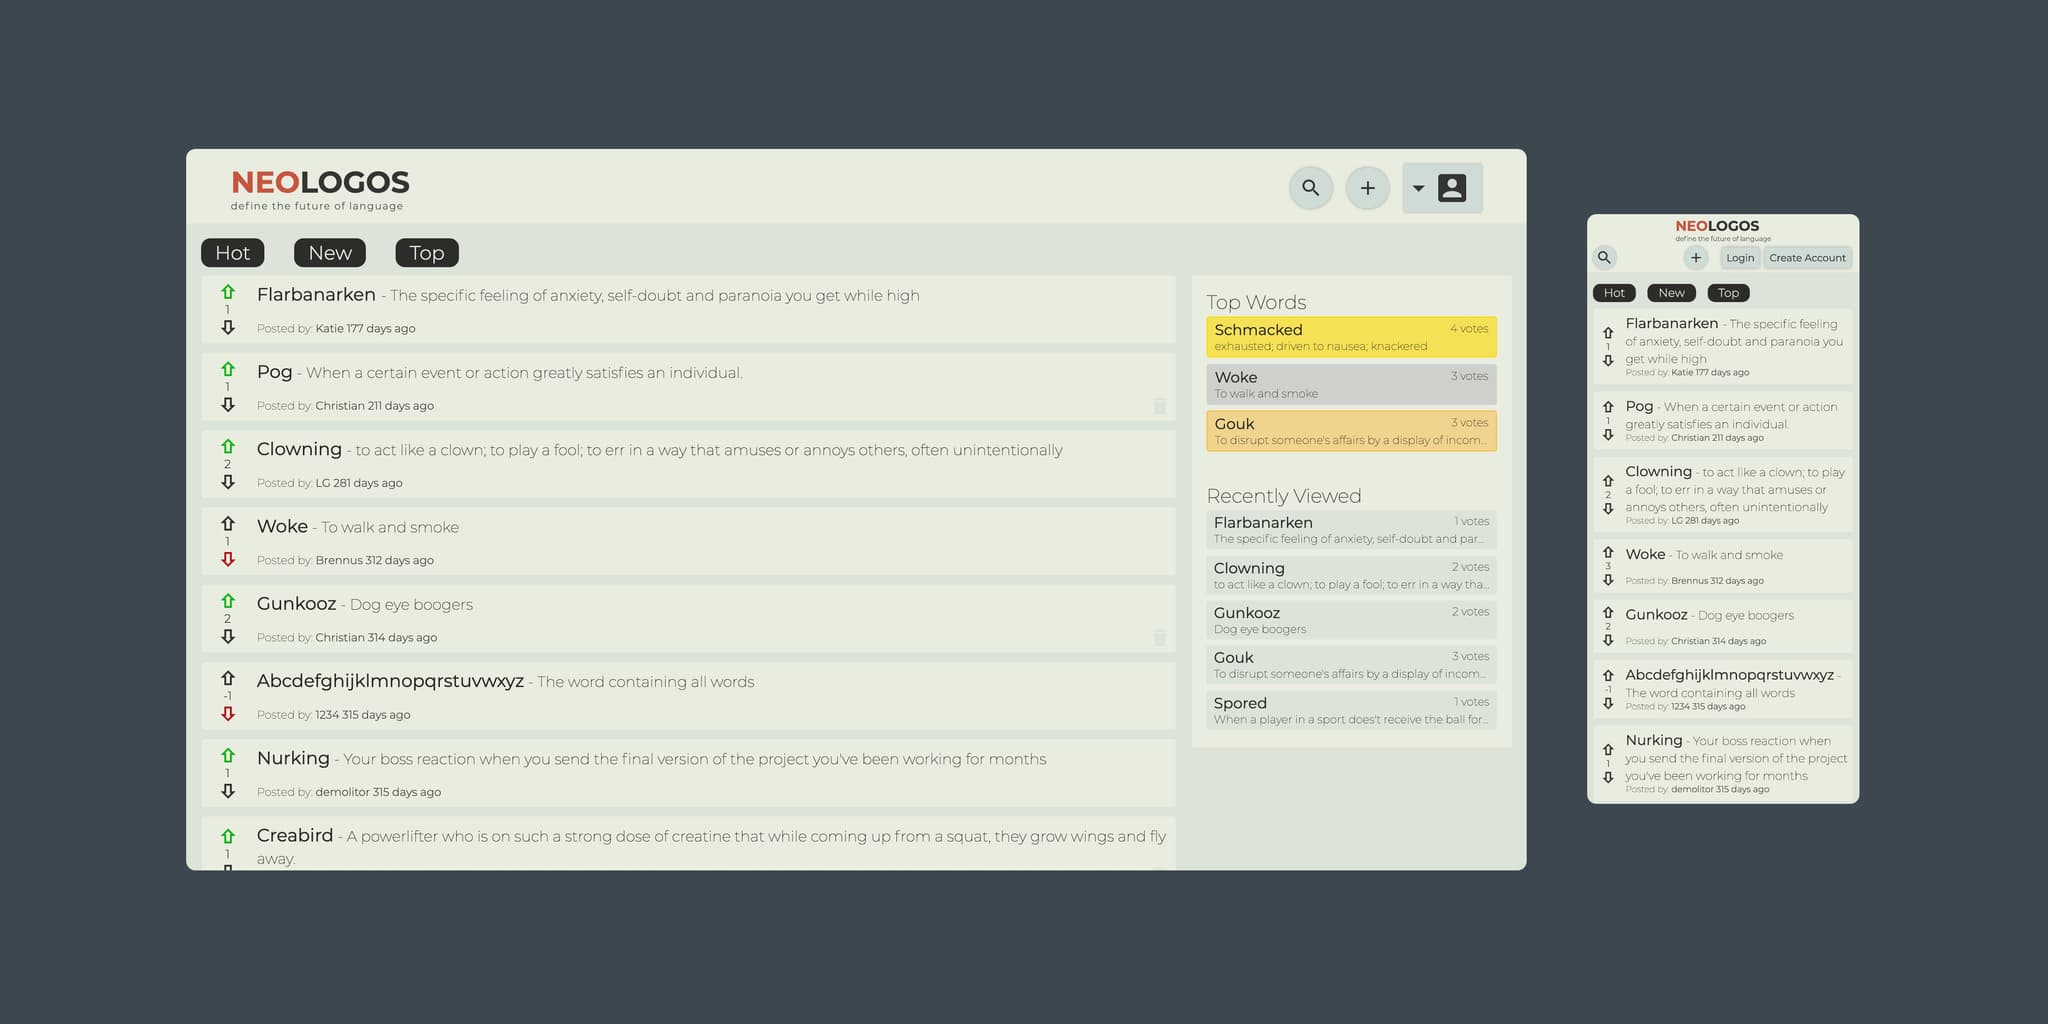The height and width of the screenshot is (1024, 2048).
Task: Downvote the Abcdefghijklmnopqrstuvwxyz entry
Action: [228, 714]
